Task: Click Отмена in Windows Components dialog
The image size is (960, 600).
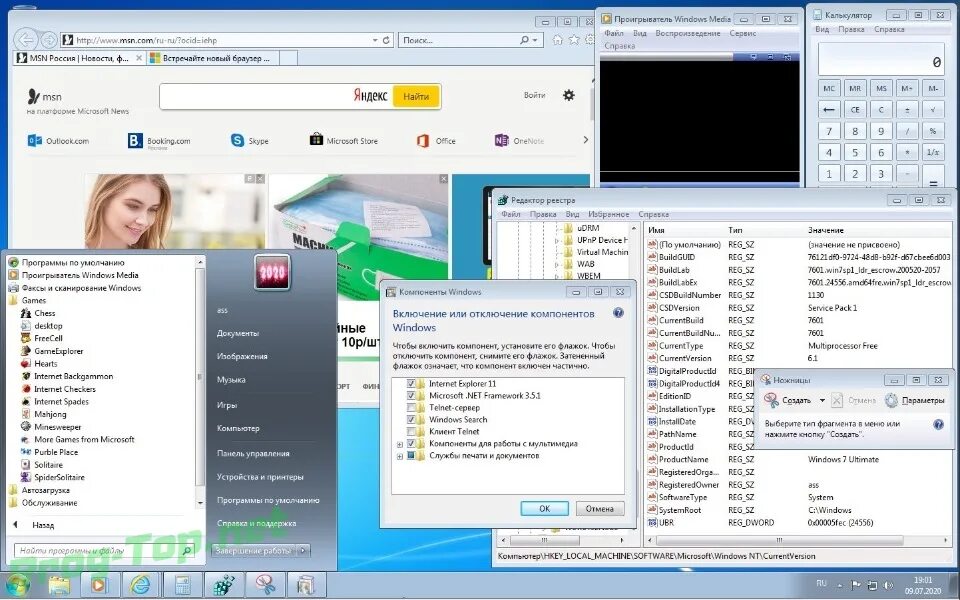Action: click(x=599, y=508)
